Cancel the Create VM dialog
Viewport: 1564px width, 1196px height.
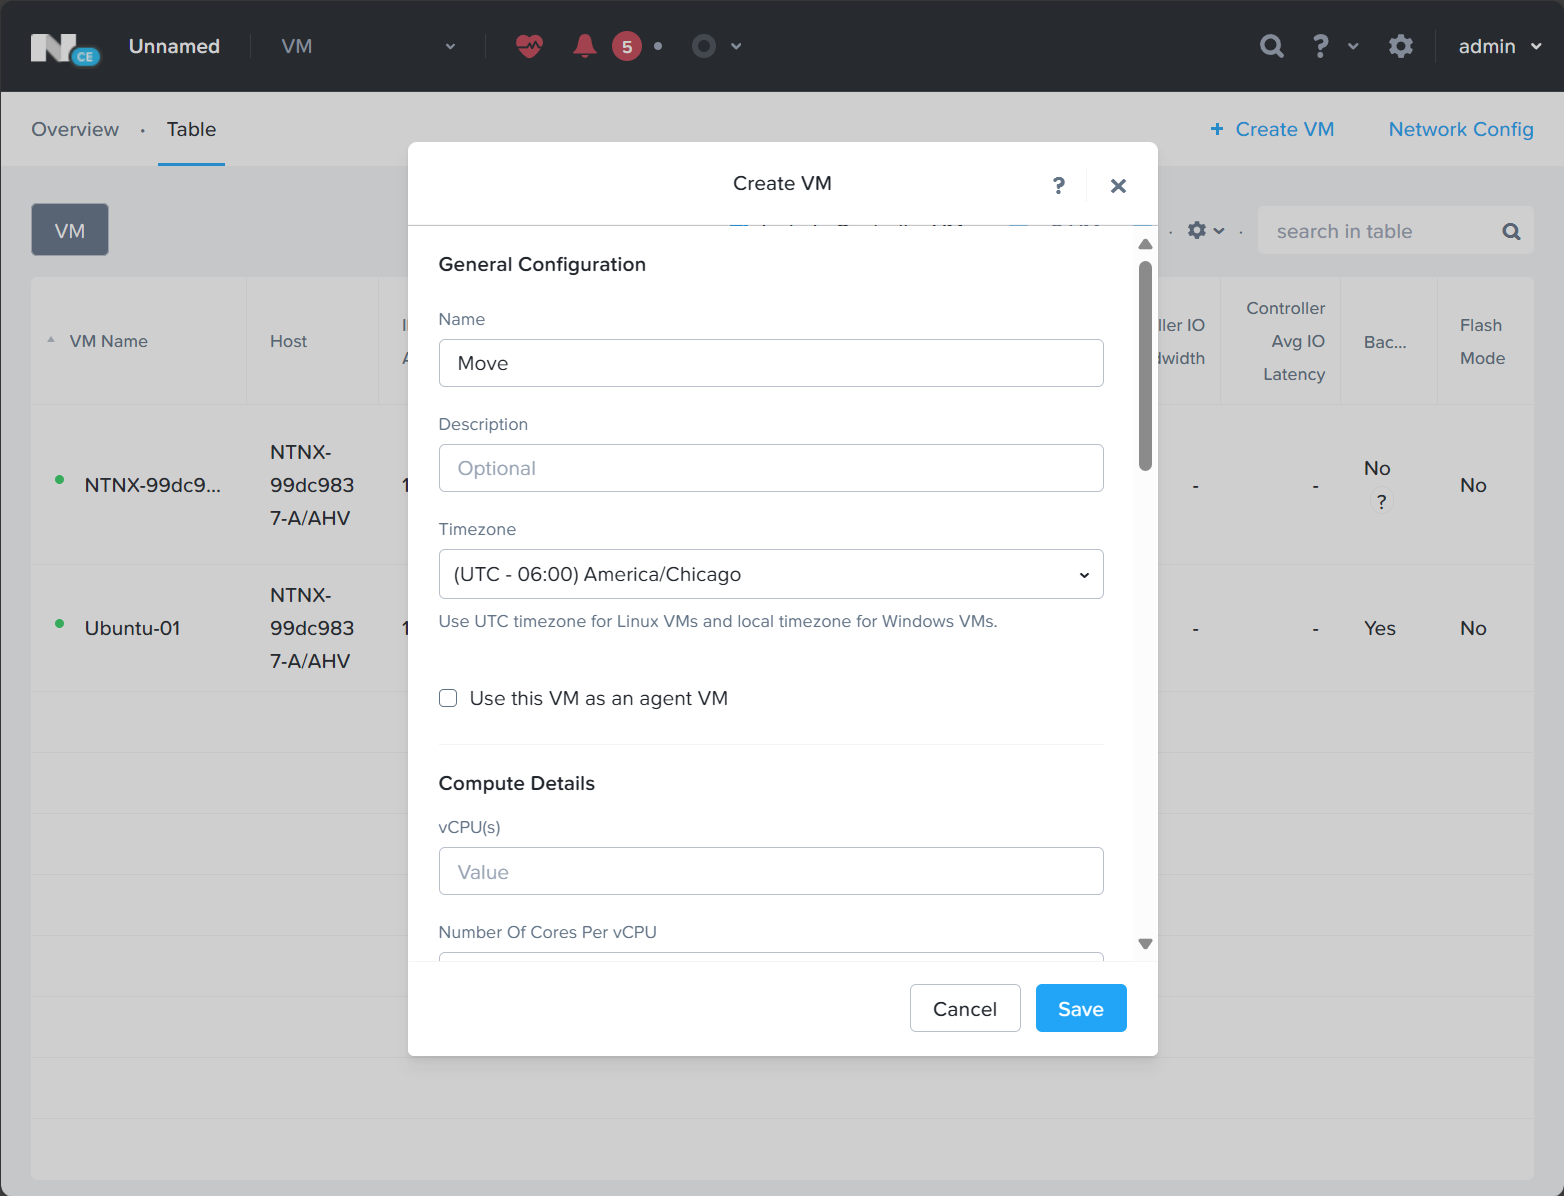(964, 1008)
